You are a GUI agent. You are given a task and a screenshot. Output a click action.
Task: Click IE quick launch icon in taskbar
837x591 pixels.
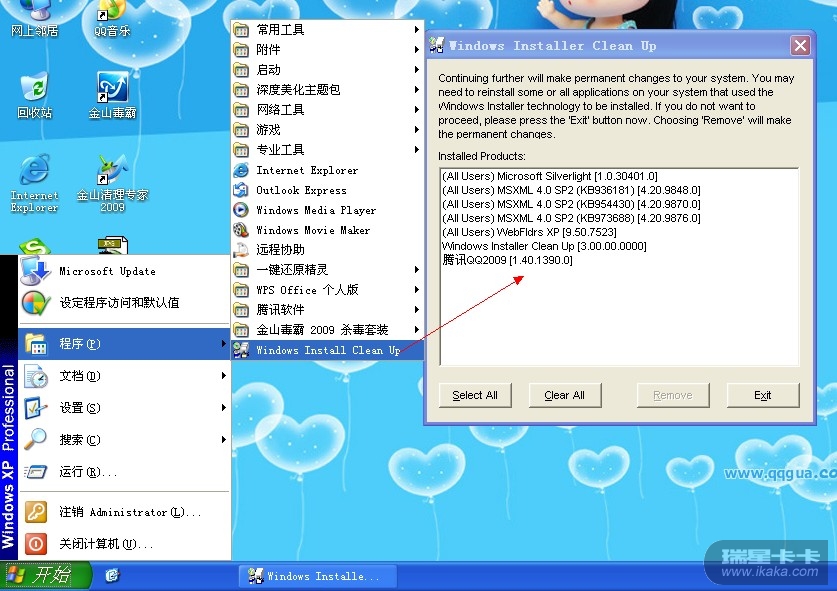[x=112, y=576]
